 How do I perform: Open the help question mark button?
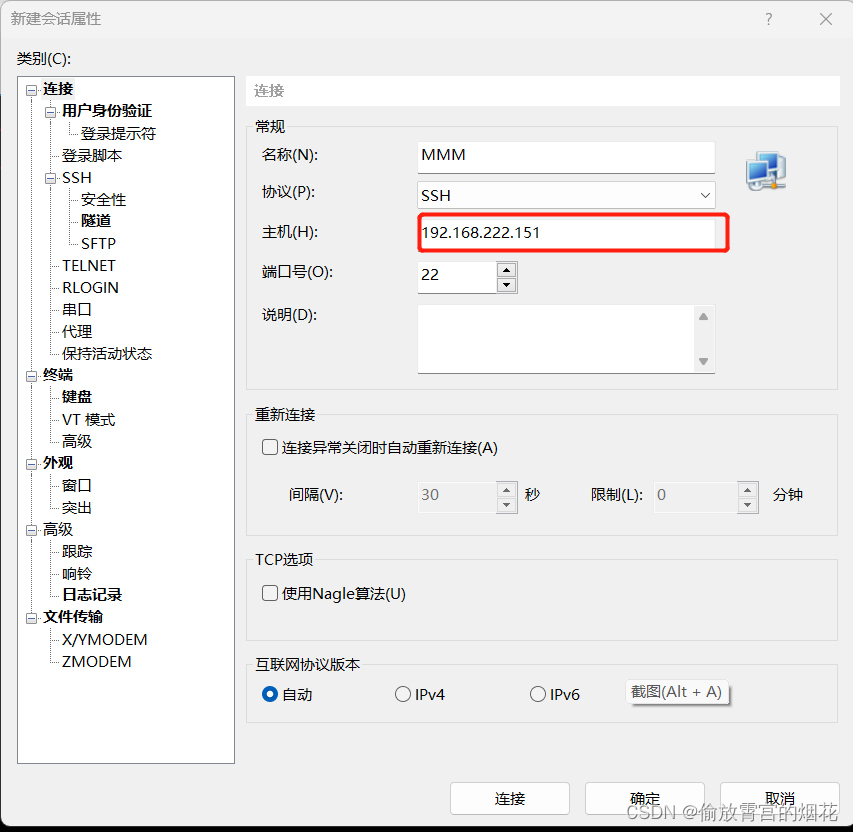pyautogui.click(x=768, y=20)
